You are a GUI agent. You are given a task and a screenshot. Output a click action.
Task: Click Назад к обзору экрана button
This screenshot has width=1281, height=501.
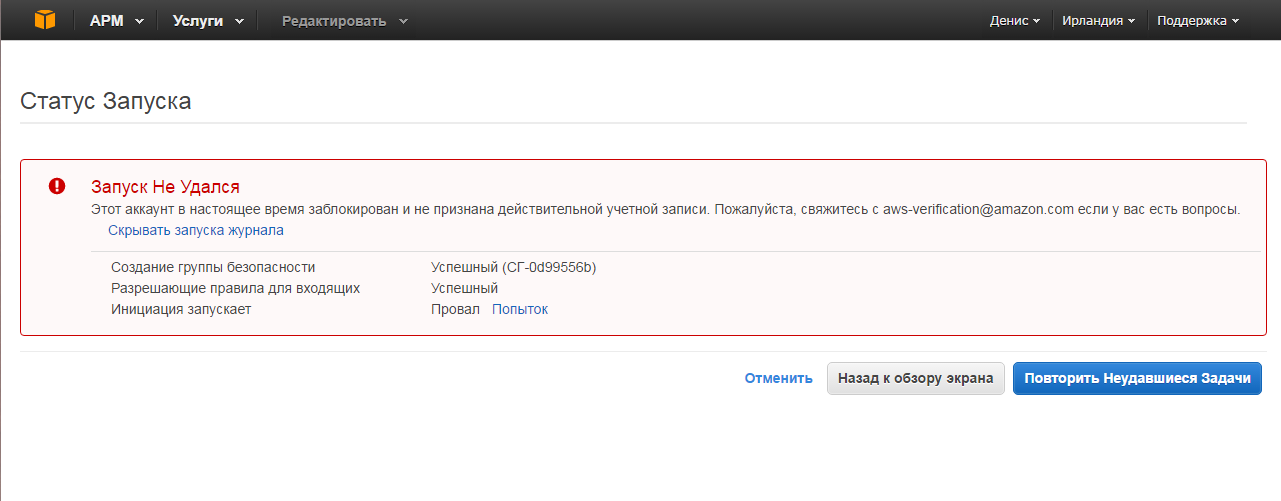click(x=915, y=378)
